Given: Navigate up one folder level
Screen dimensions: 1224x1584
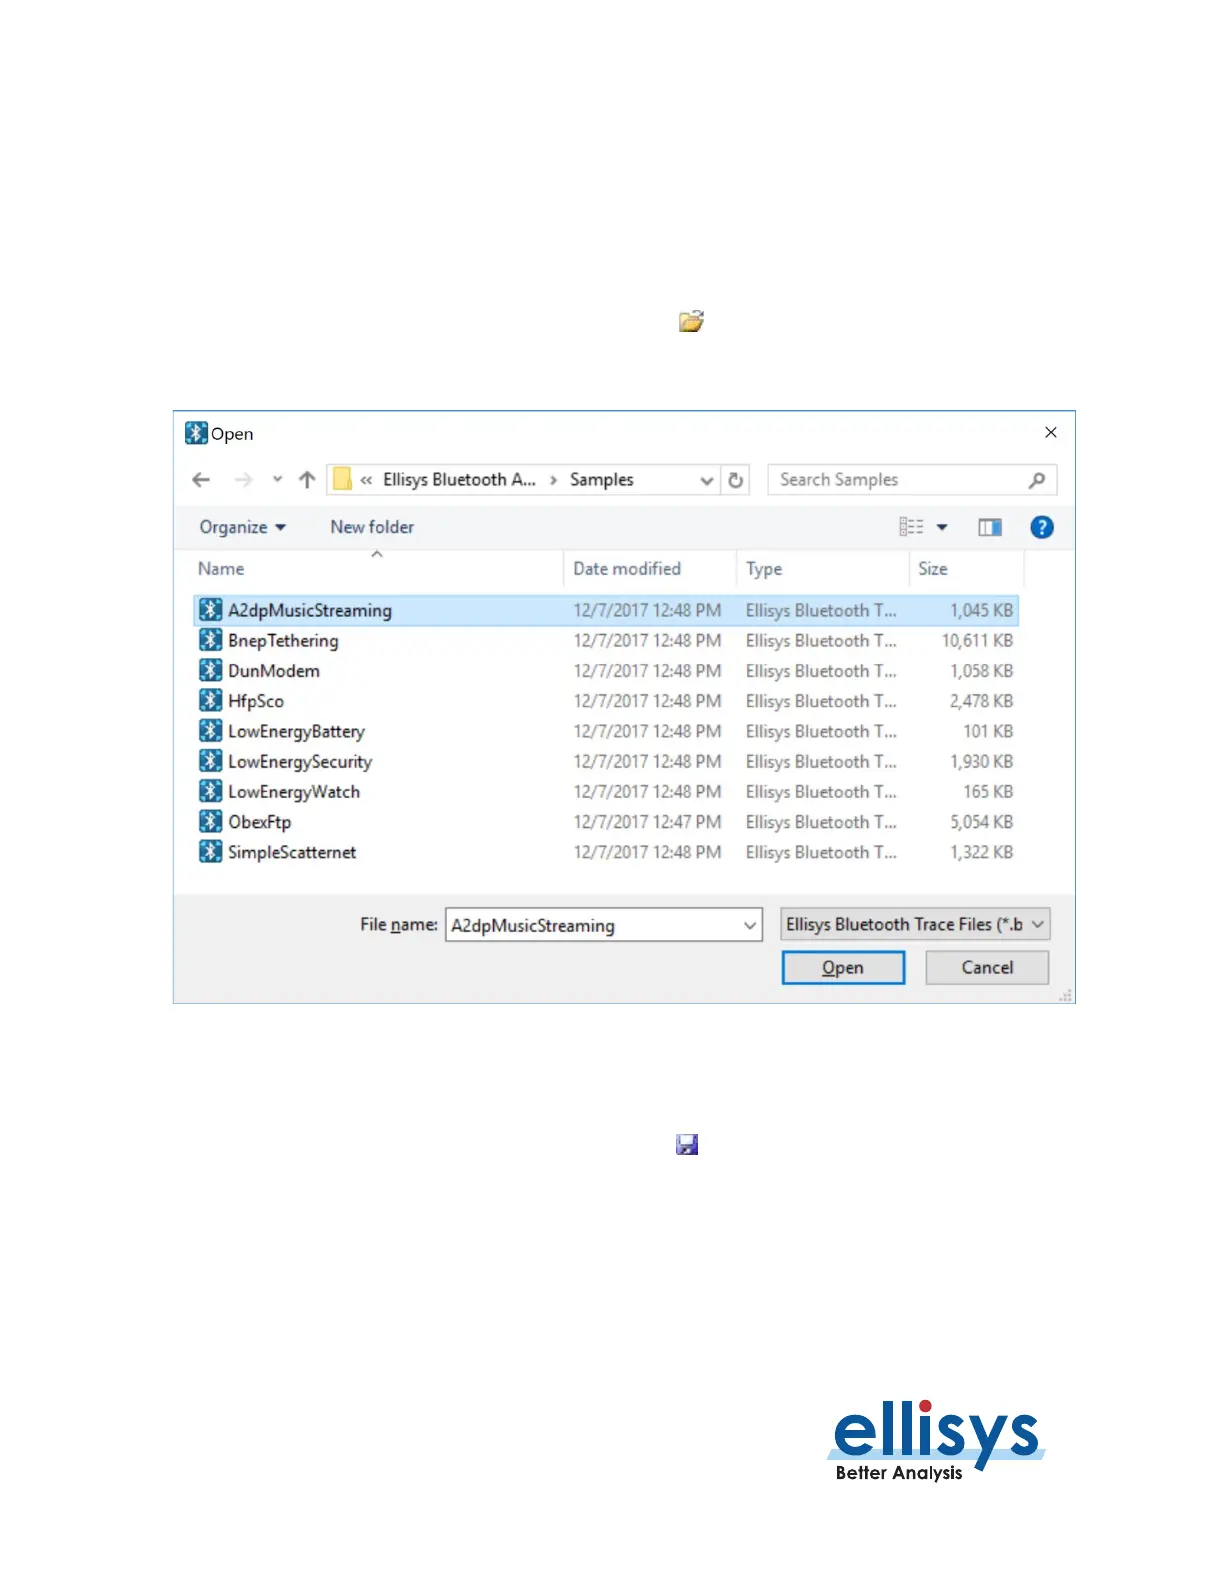Looking at the screenshot, I should pos(307,480).
